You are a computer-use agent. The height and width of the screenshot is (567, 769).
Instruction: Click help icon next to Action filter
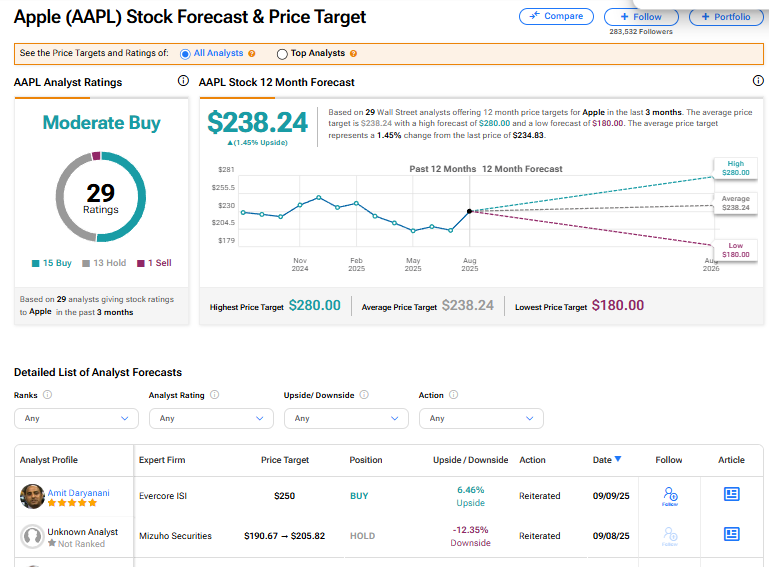click(x=454, y=395)
